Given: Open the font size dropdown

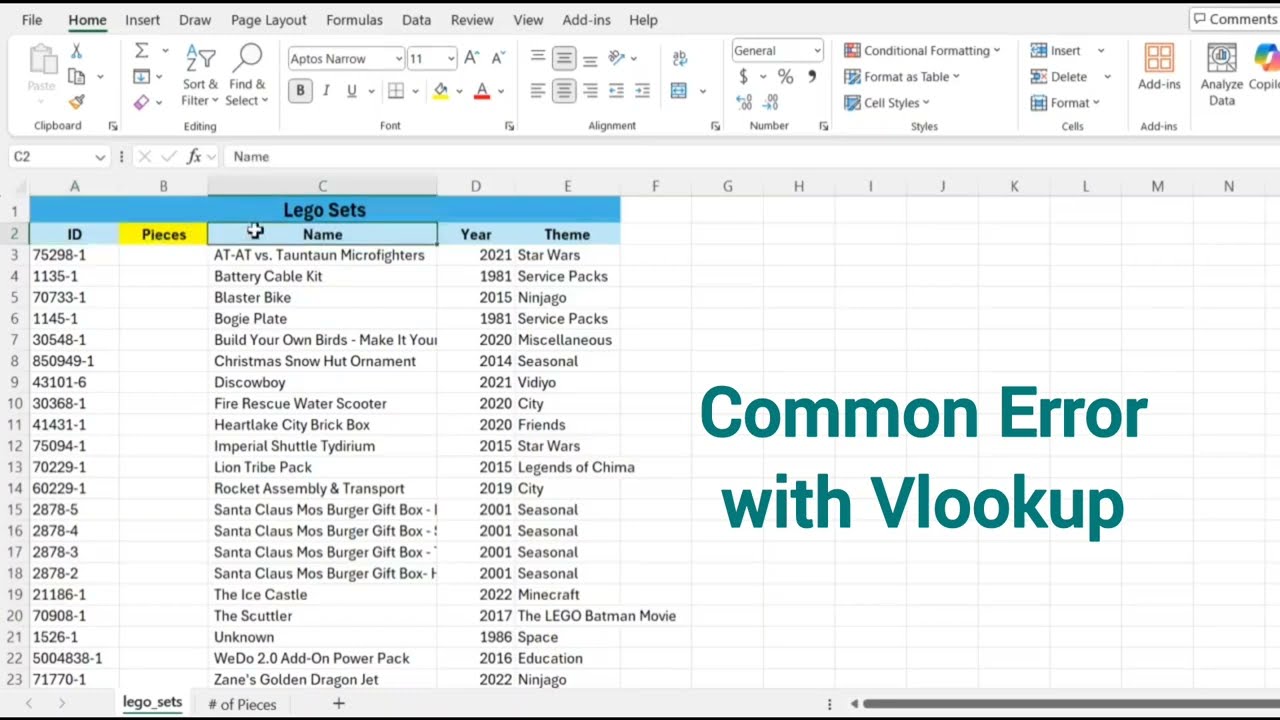Looking at the screenshot, I should click(450, 59).
